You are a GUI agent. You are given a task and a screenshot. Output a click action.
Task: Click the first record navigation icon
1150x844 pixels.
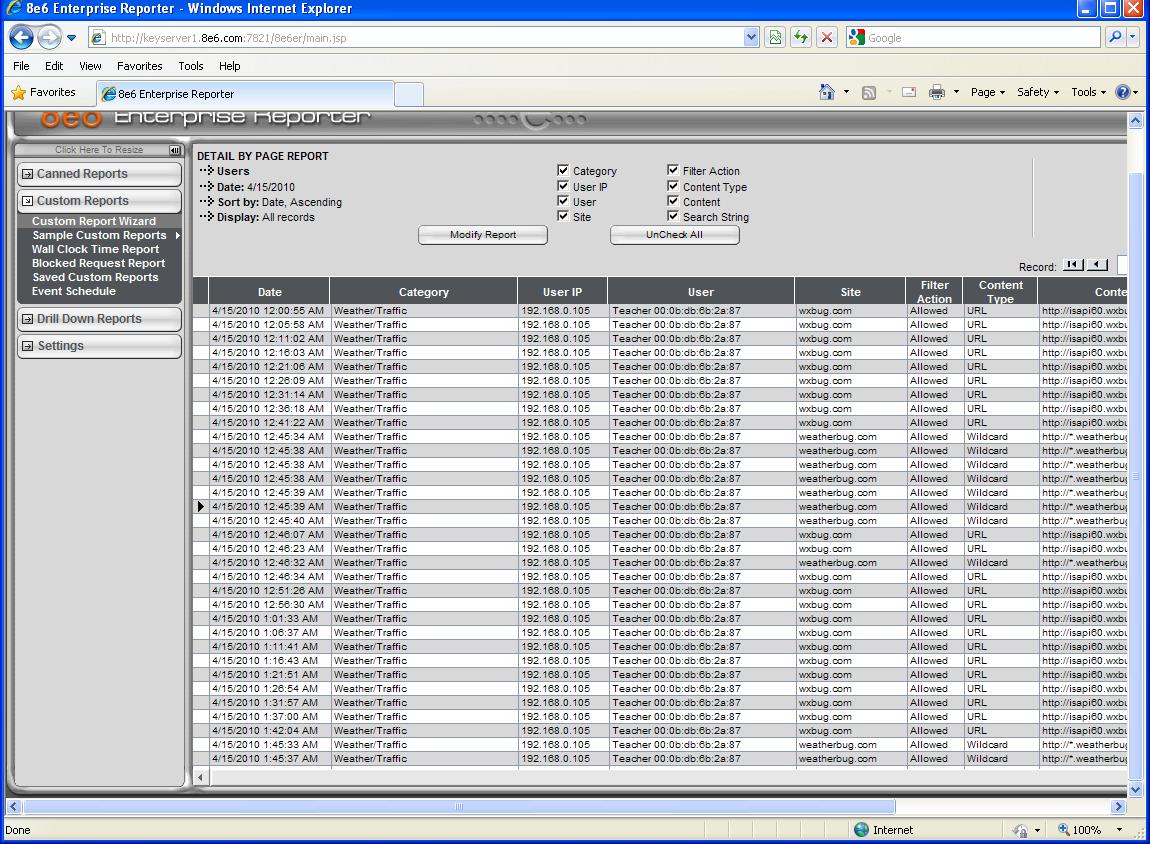1072,265
